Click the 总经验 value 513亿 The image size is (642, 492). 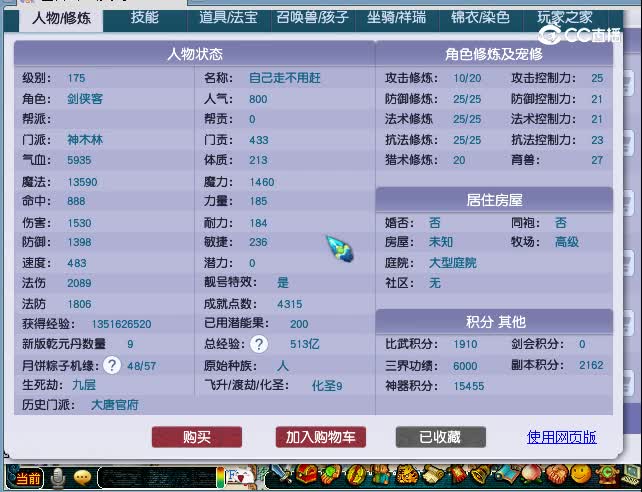pyautogui.click(x=304, y=344)
